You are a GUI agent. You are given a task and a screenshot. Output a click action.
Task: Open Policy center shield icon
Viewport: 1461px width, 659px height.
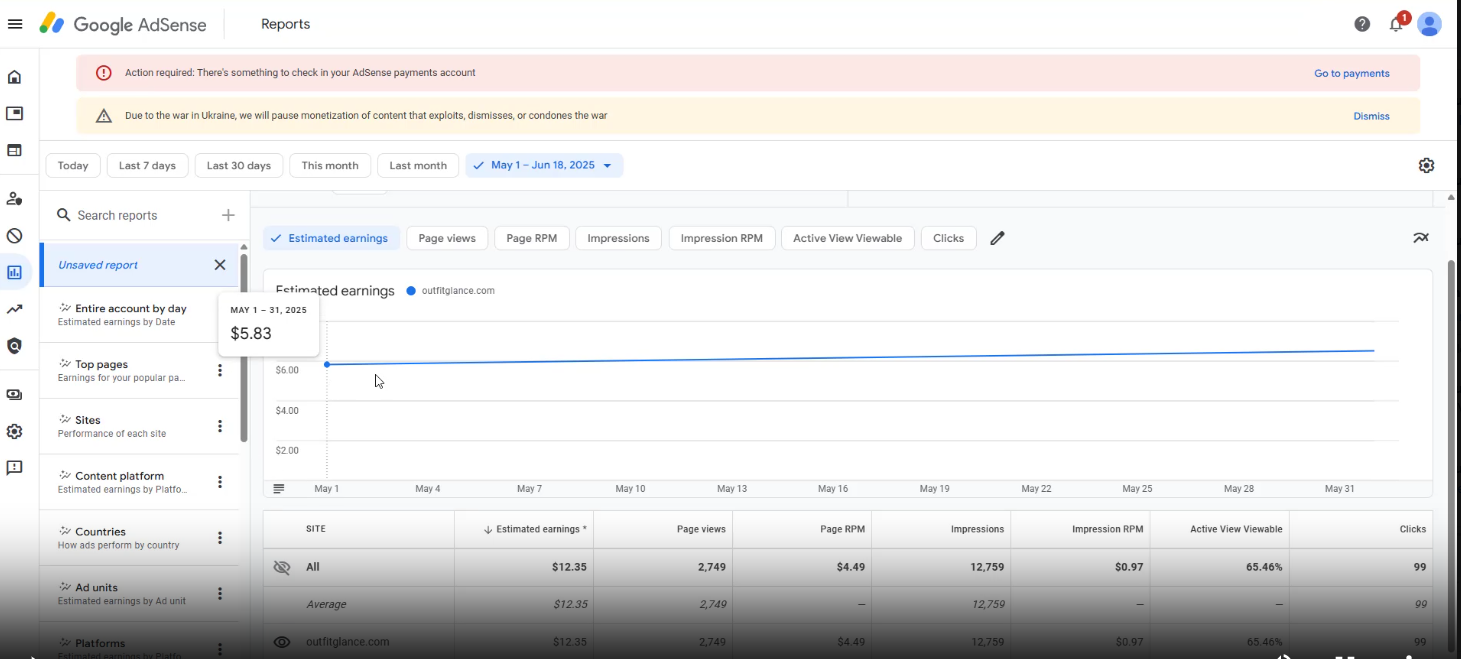pos(15,346)
